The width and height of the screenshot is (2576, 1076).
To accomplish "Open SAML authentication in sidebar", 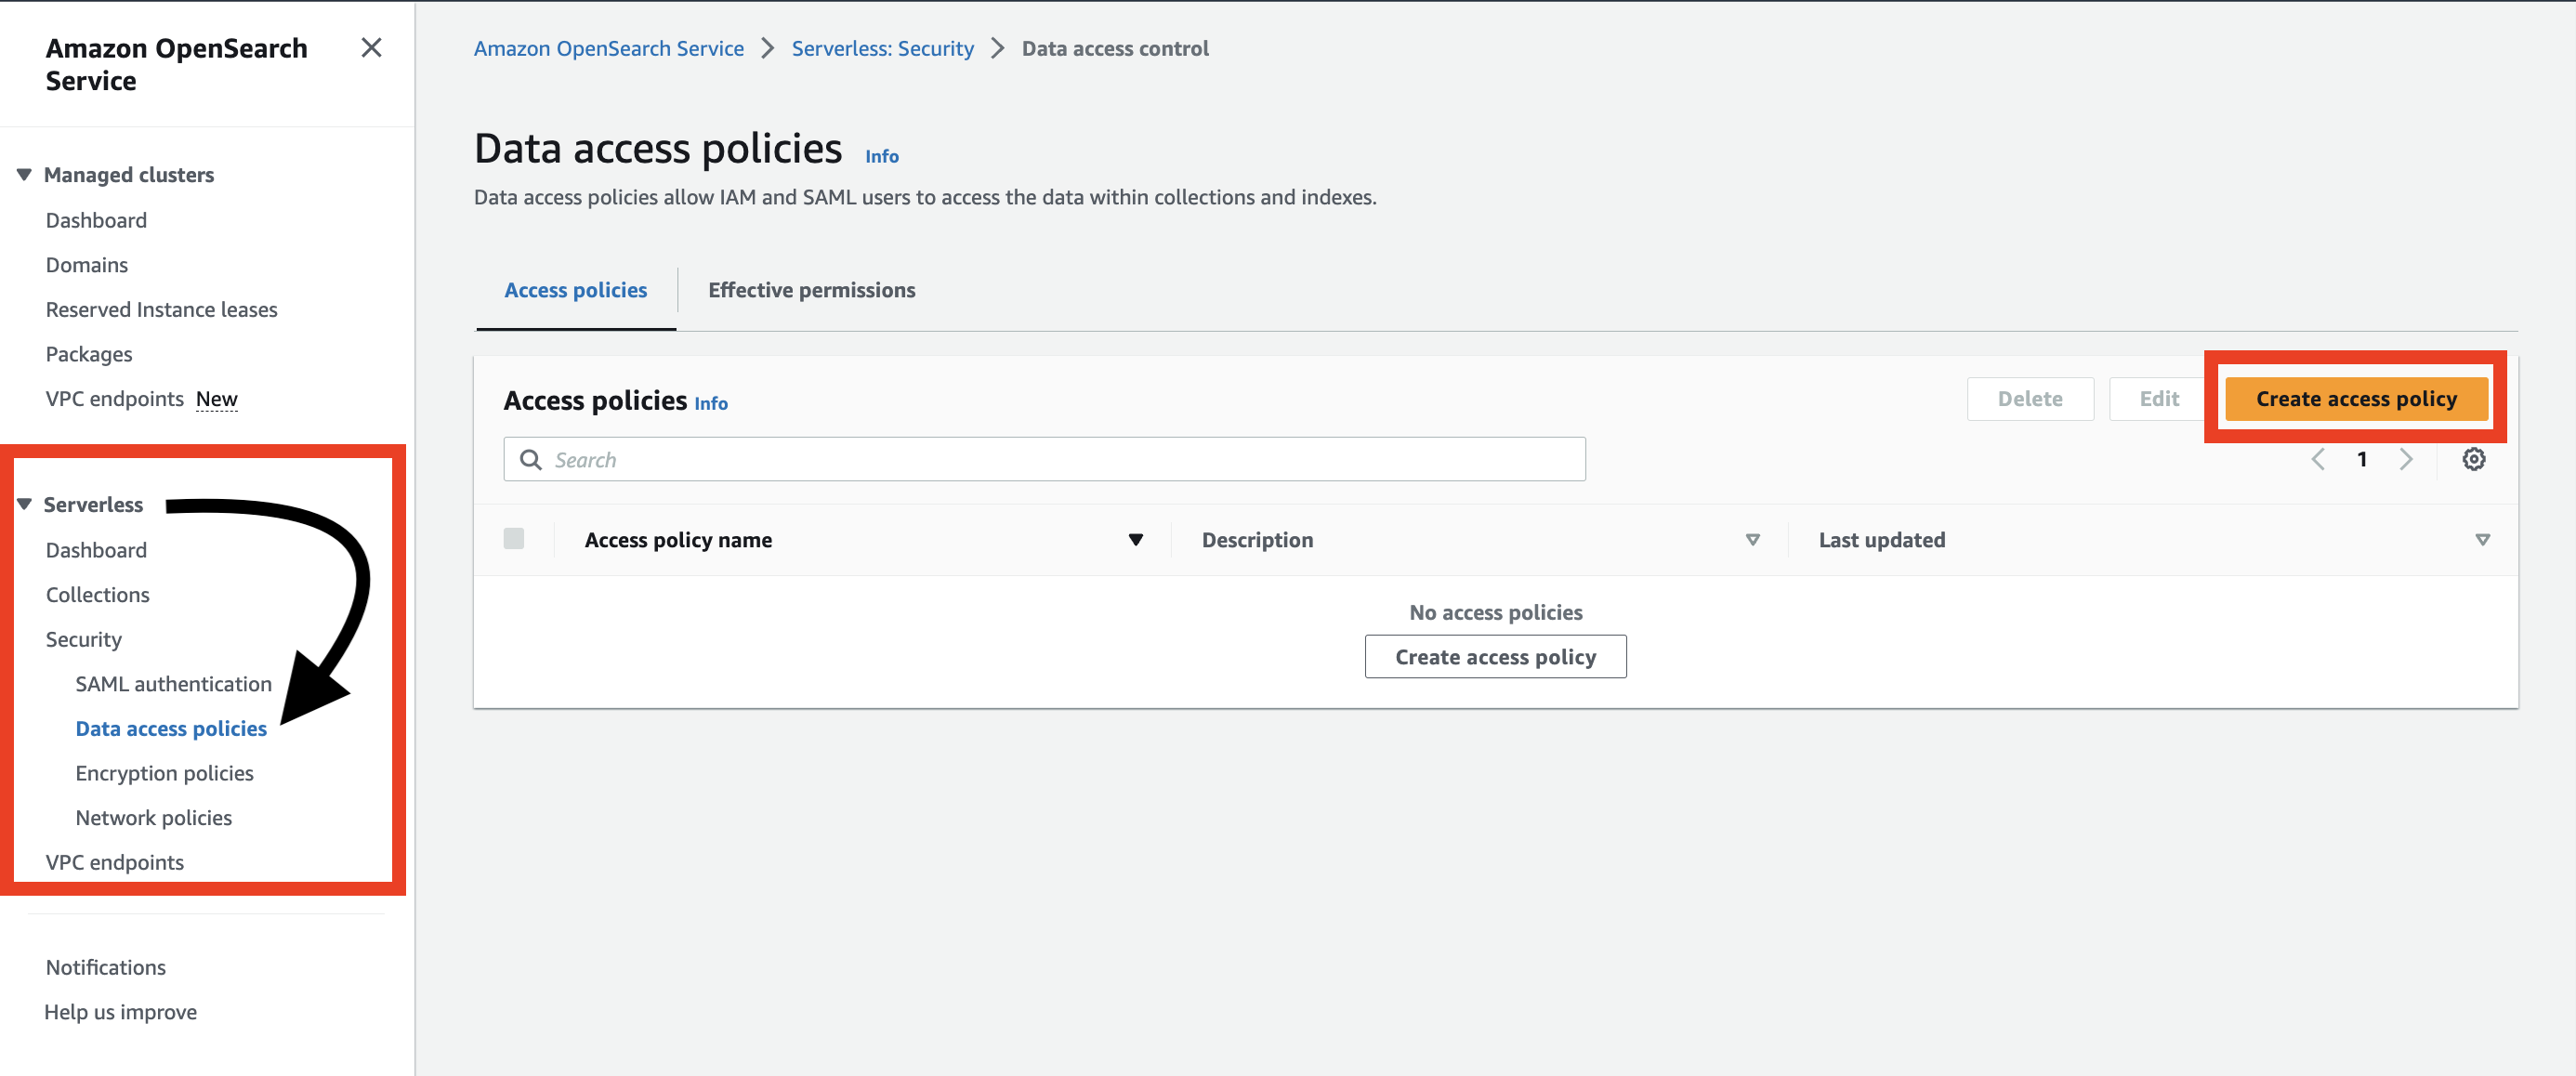I will pos(173,684).
